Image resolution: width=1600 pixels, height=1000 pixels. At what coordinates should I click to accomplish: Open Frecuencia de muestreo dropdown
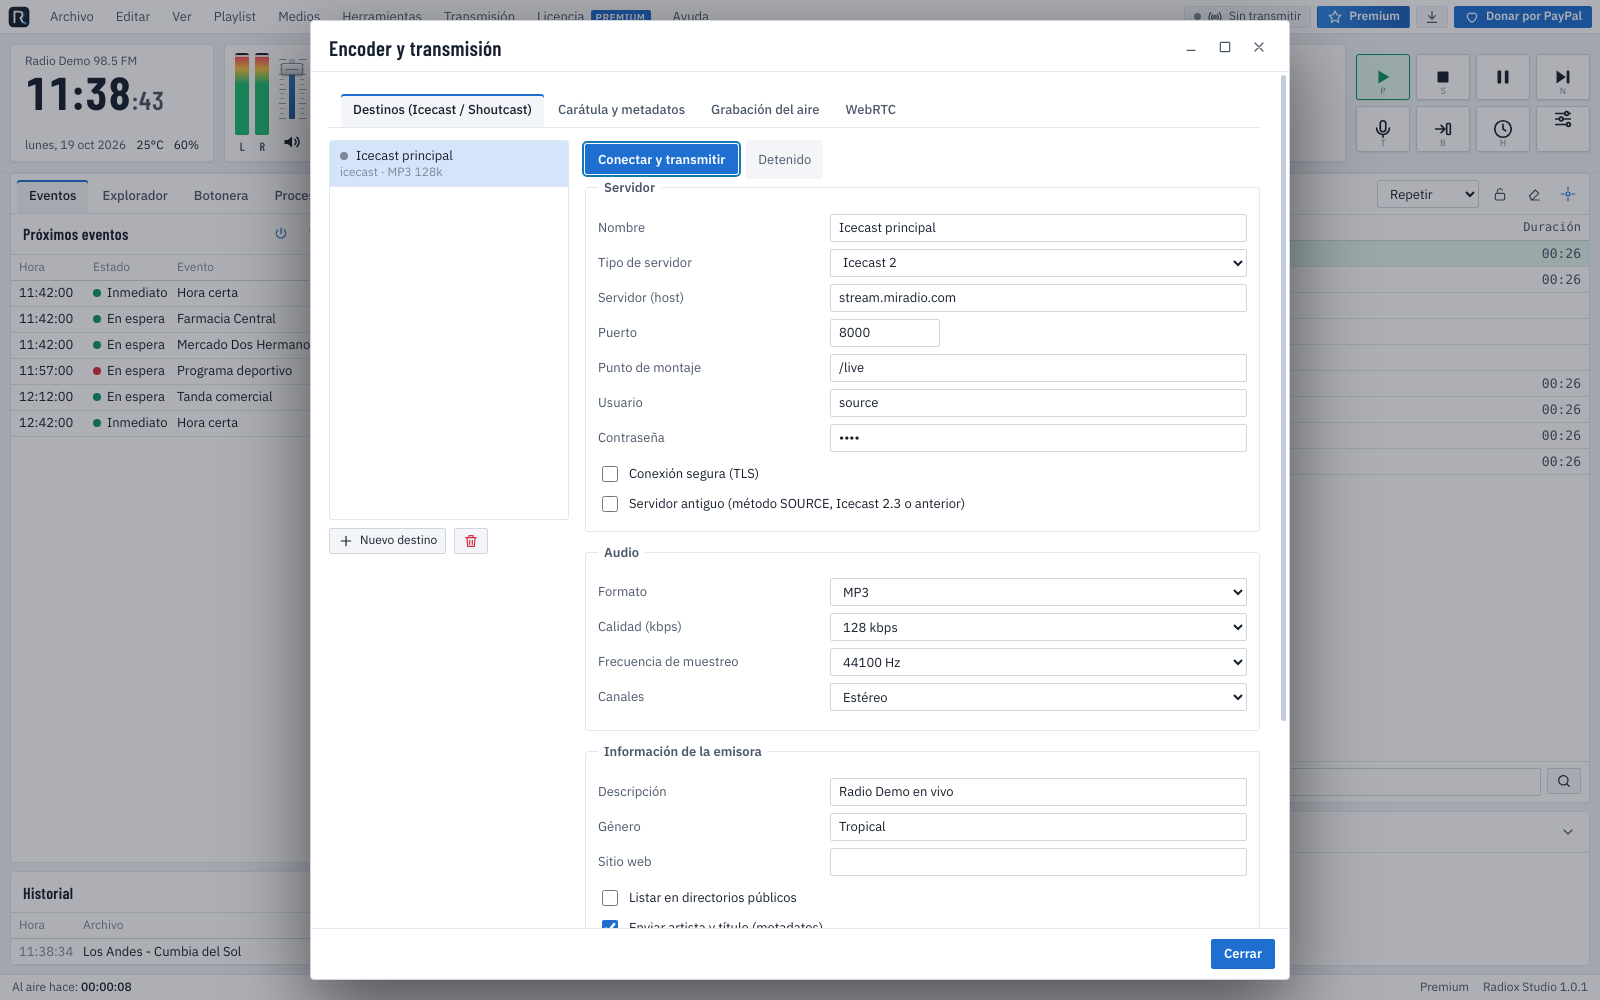[1038, 662]
